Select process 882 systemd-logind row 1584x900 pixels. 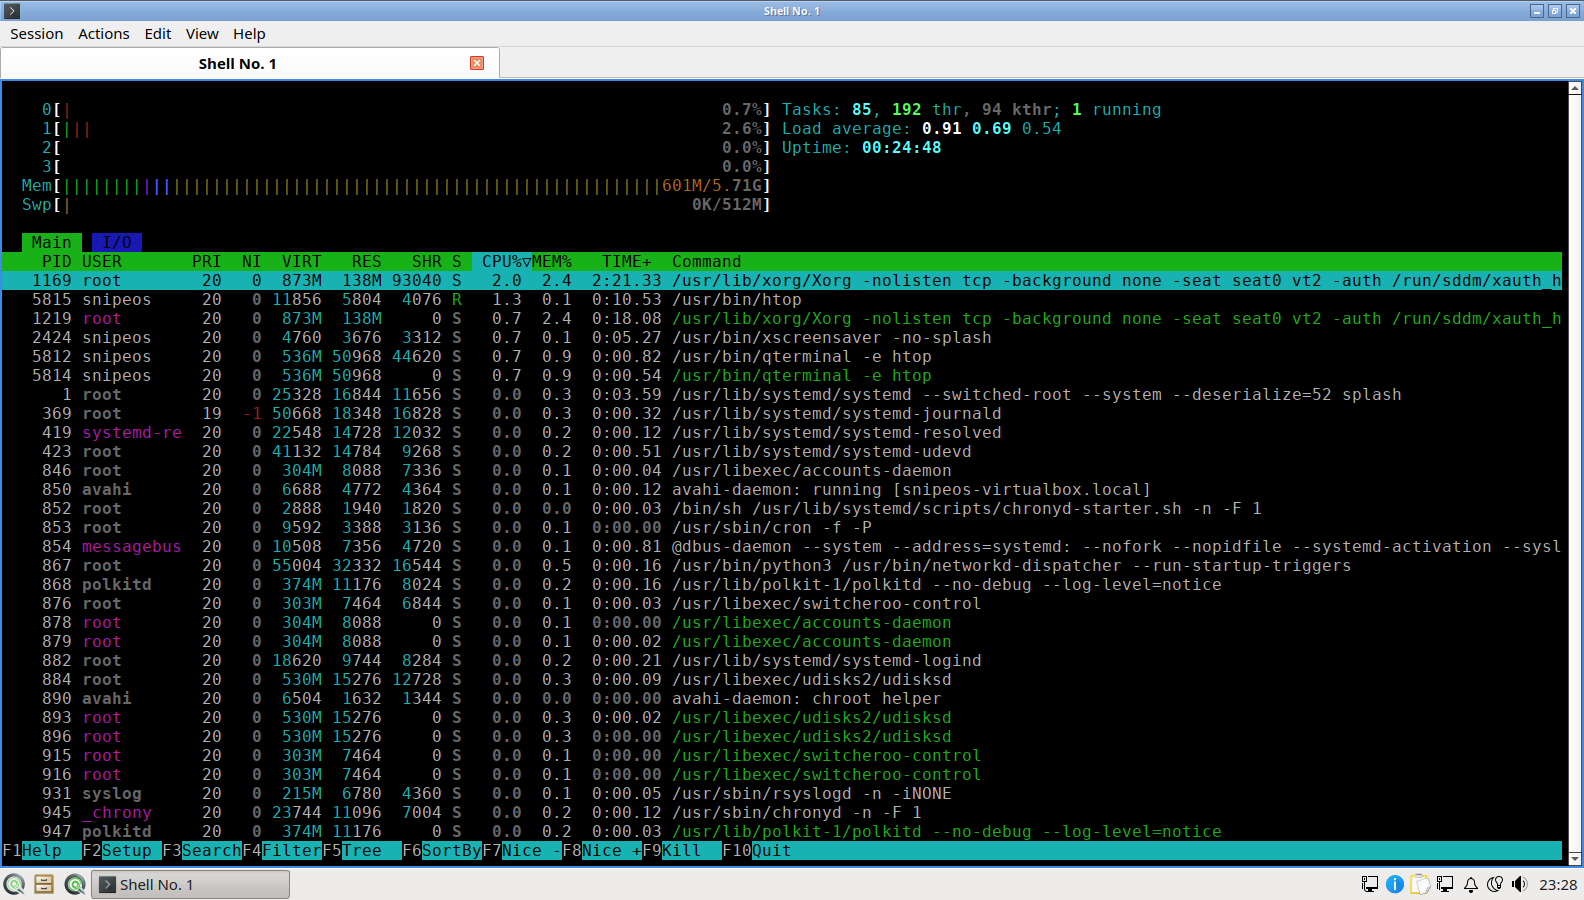click(782, 661)
